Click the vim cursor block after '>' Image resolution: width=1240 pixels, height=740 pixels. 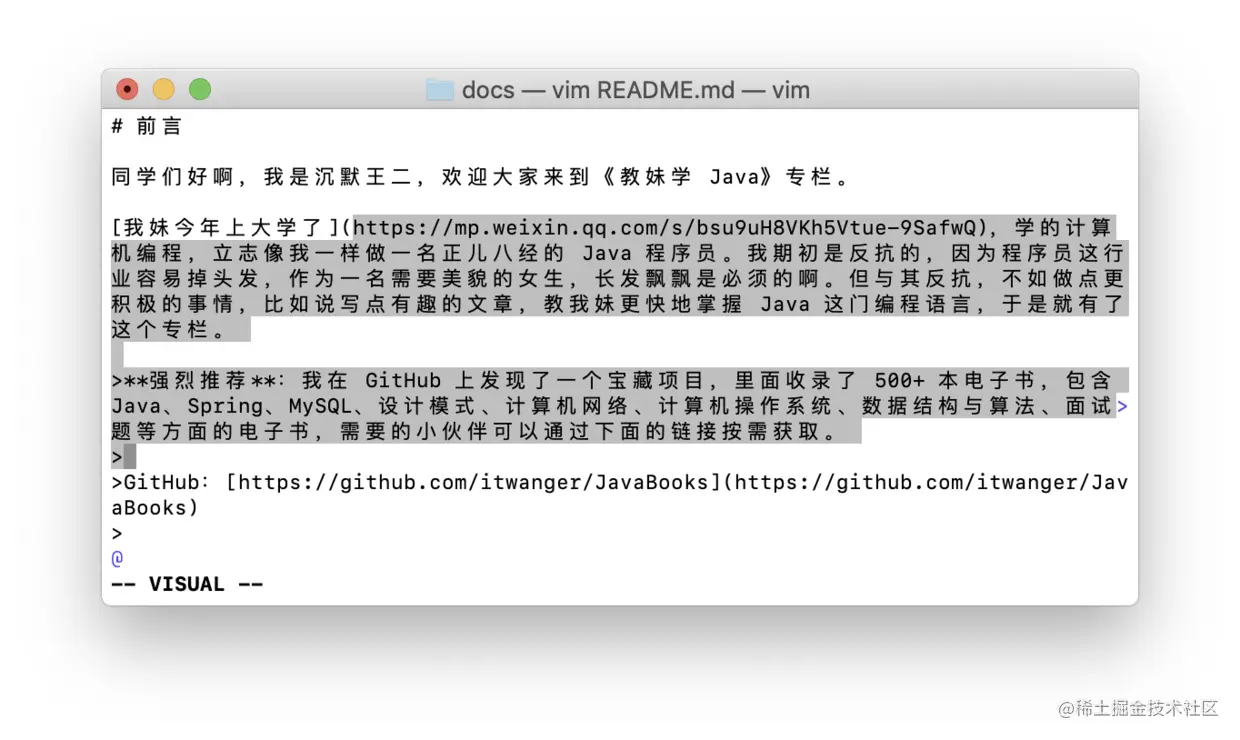(130, 457)
